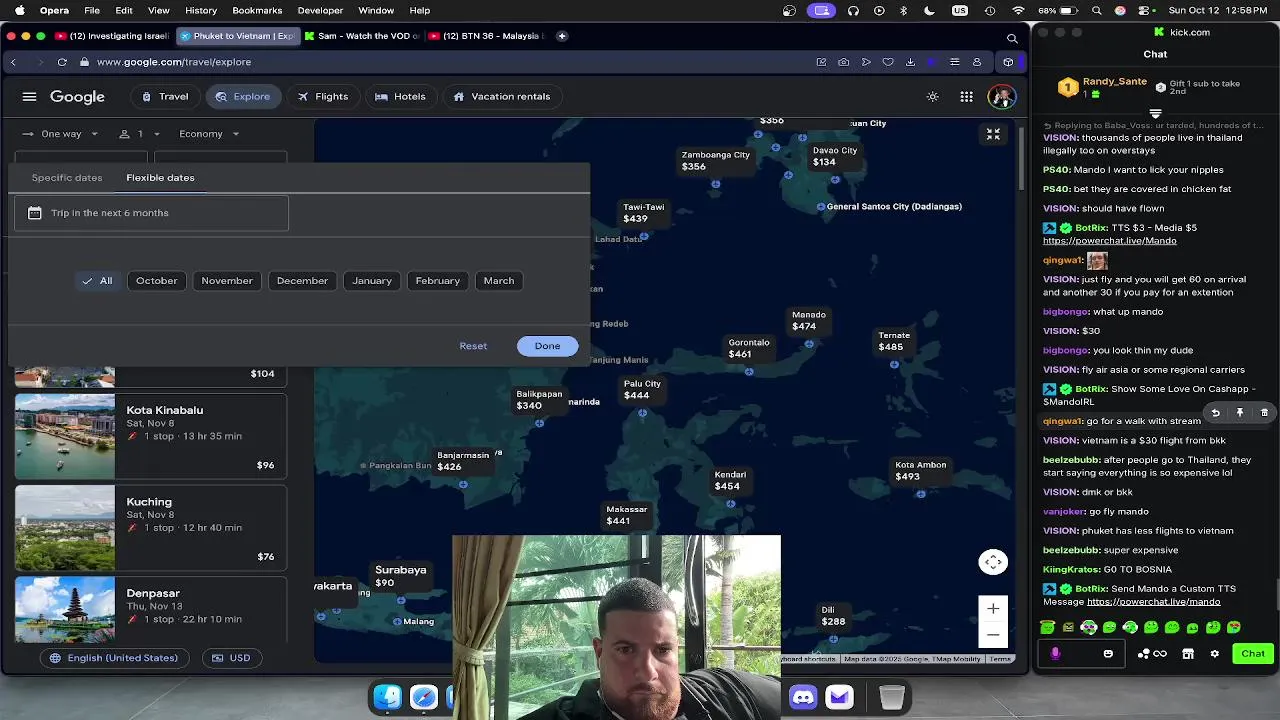The height and width of the screenshot is (720, 1280).
Task: Open the Google account profile picture
Action: (x=1001, y=97)
